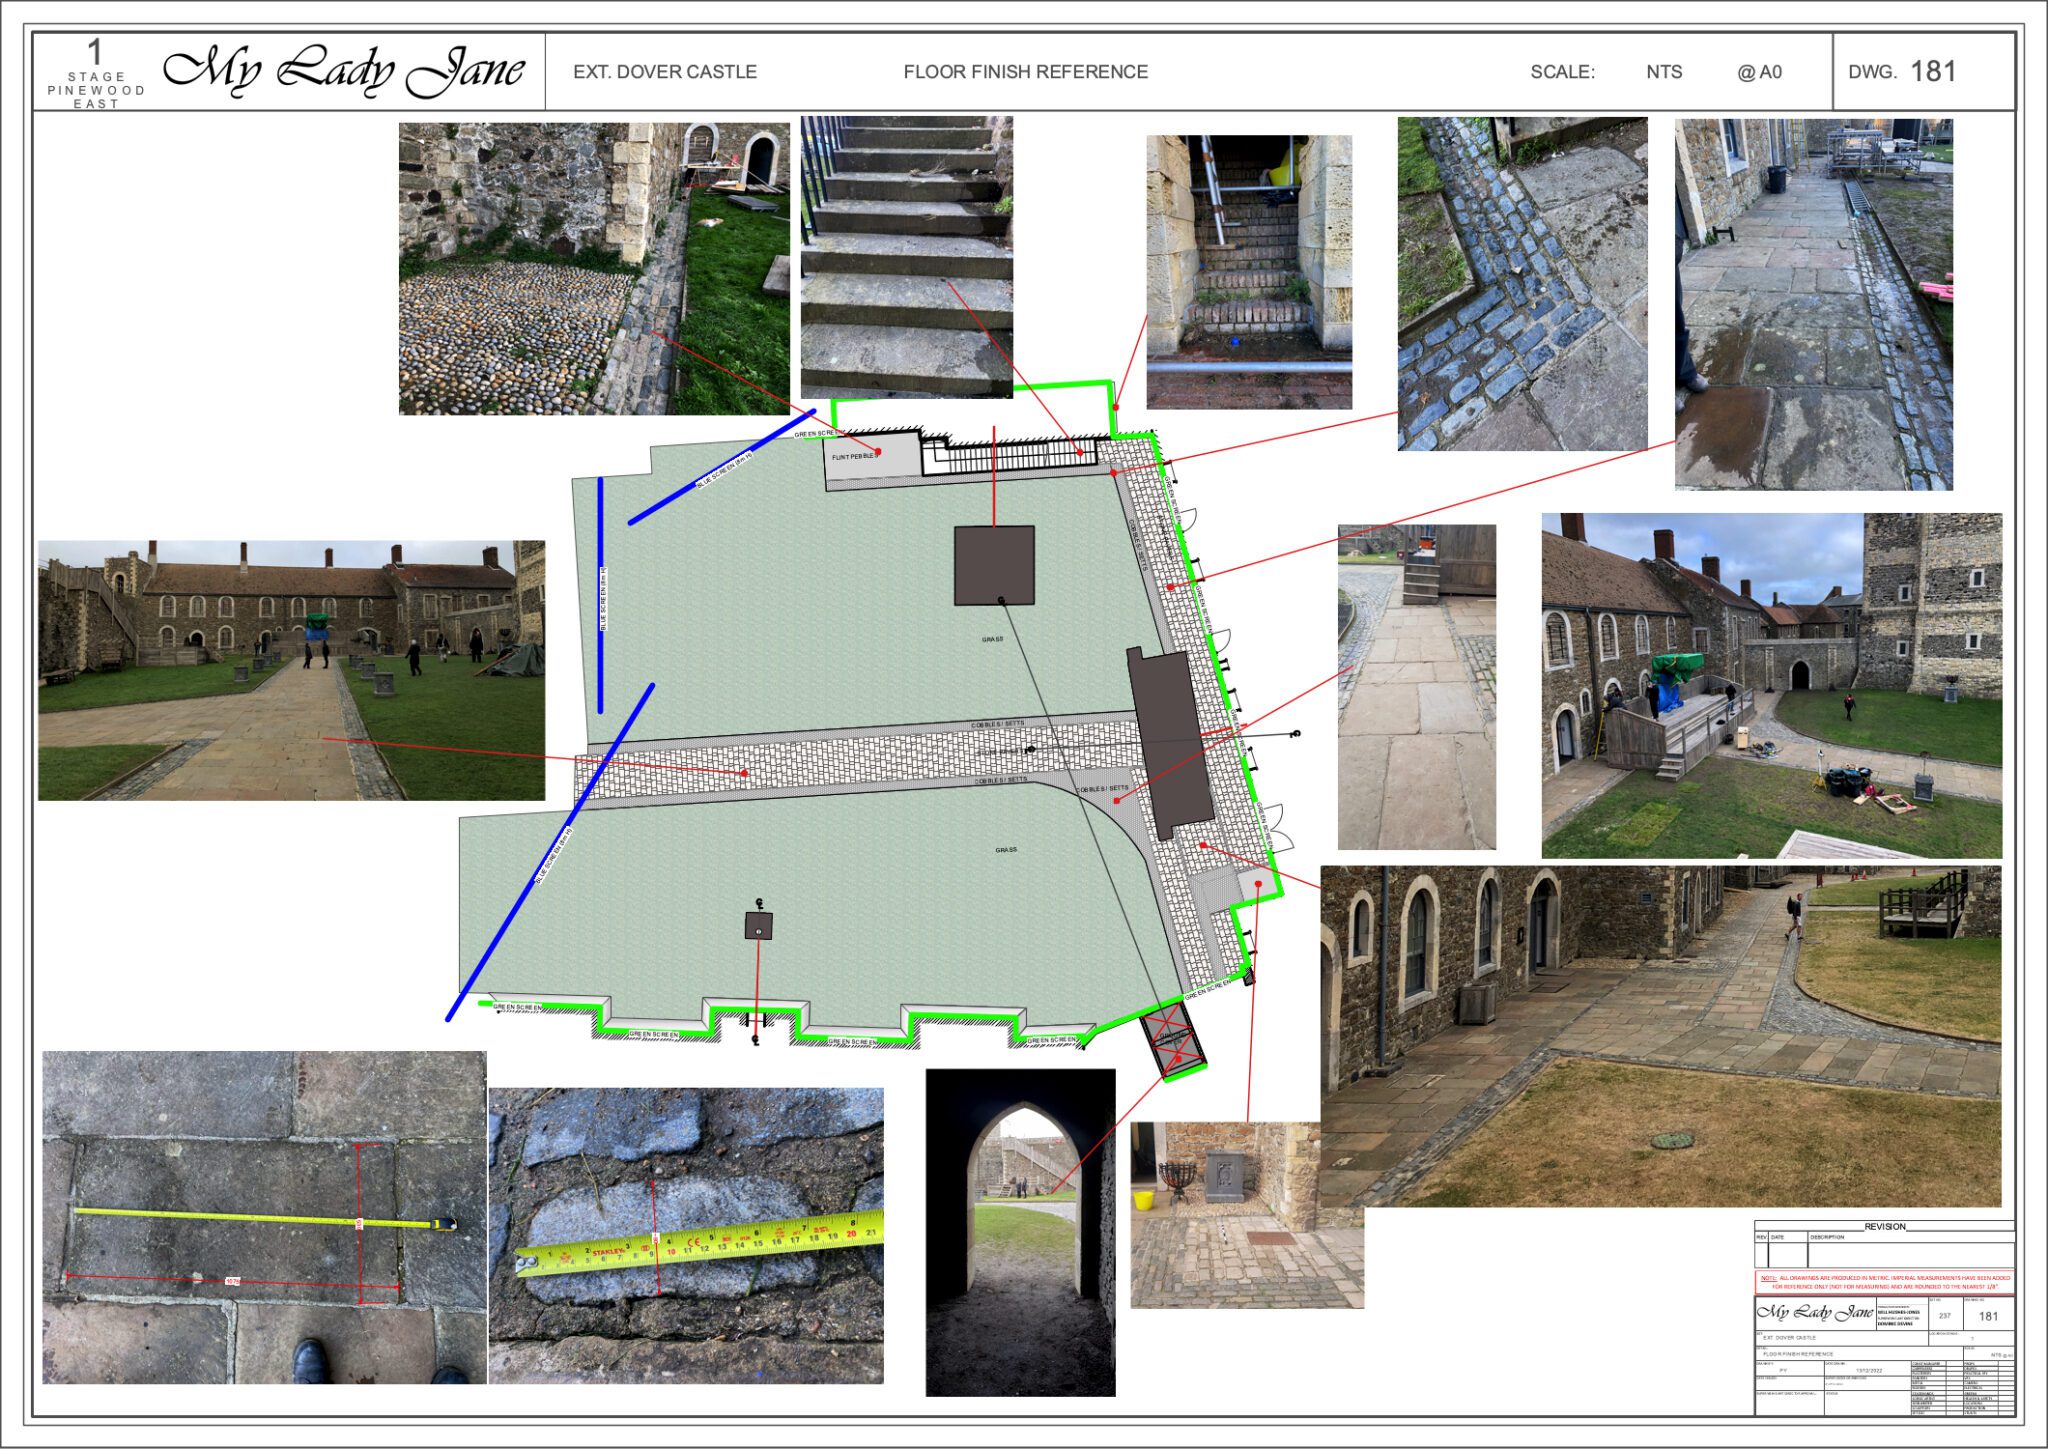Click the stone steps photo thumbnail
Image resolution: width=2048 pixels, height=1449 pixels.
tap(906, 257)
